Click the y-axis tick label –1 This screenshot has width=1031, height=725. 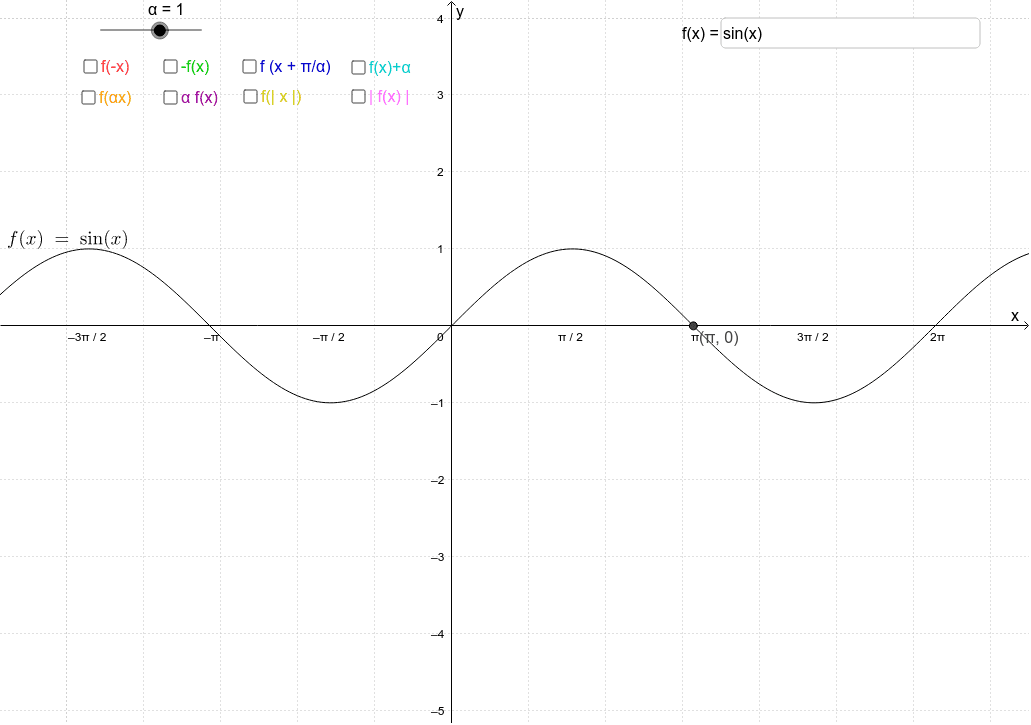[437, 404]
